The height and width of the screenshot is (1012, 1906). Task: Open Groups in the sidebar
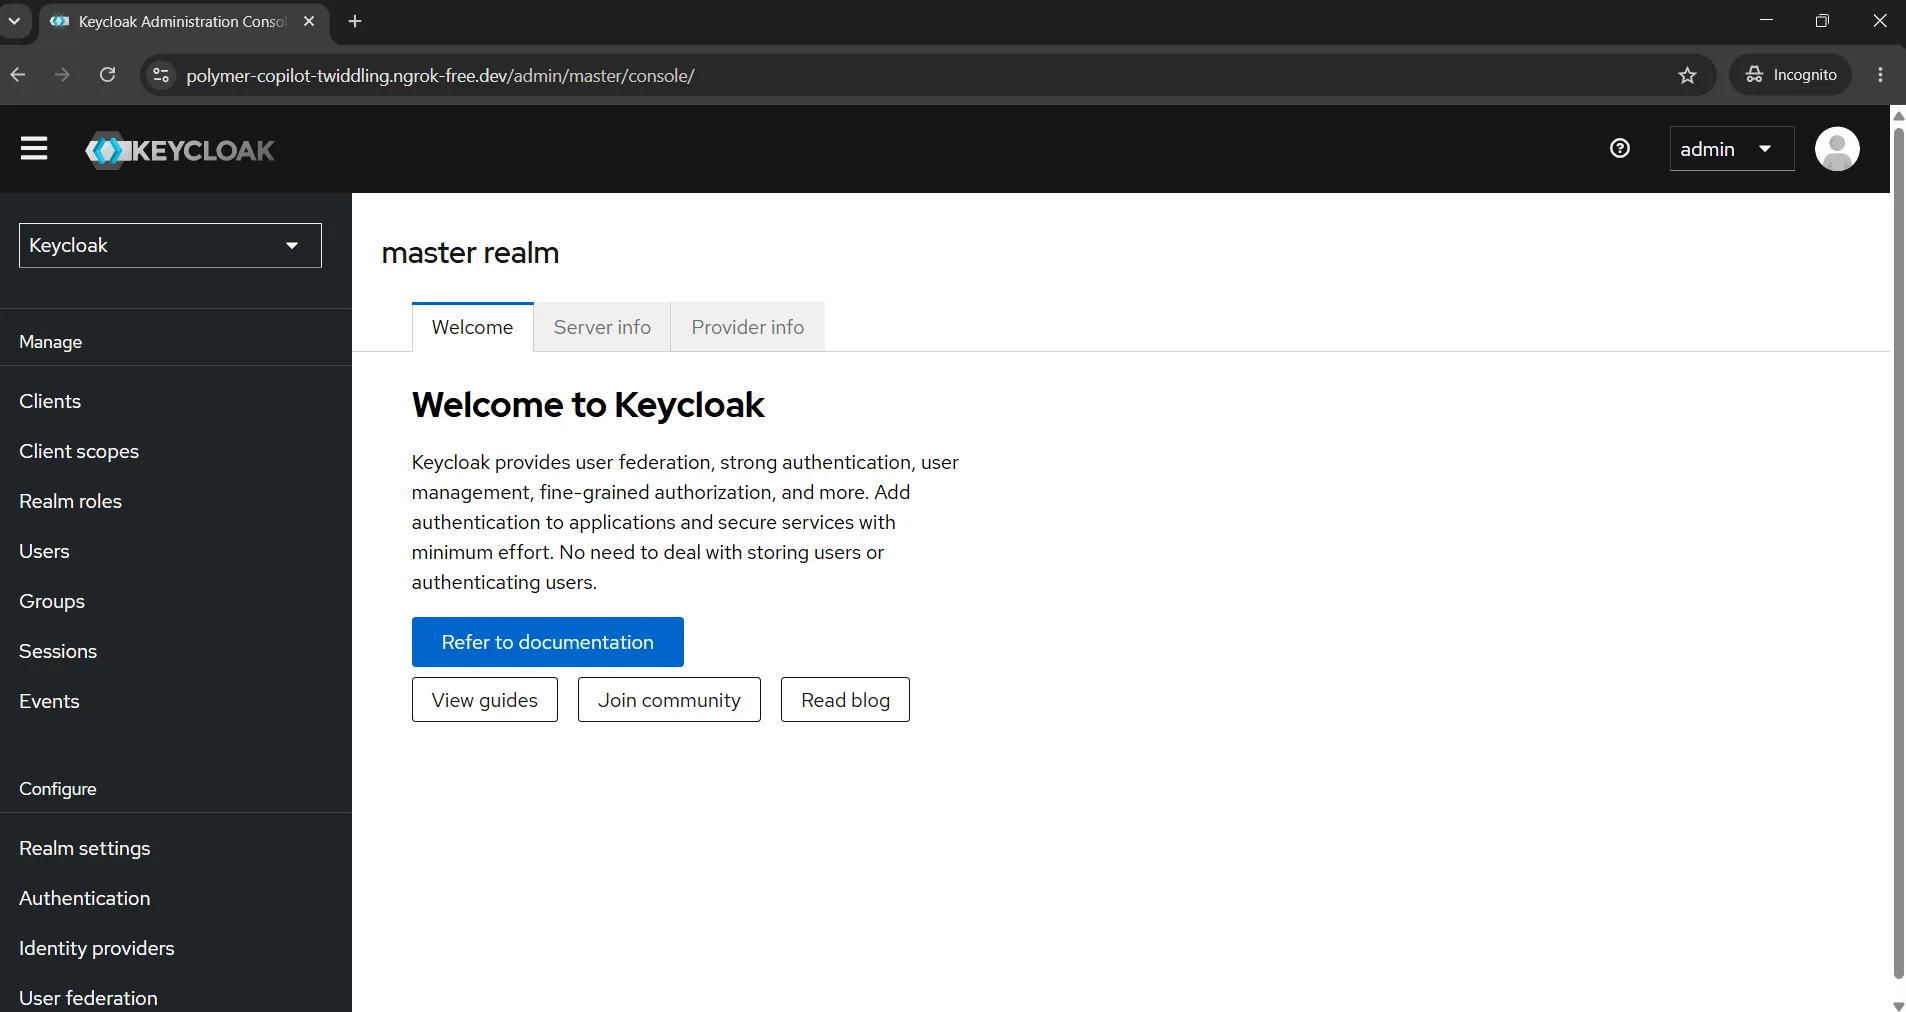[x=52, y=601]
